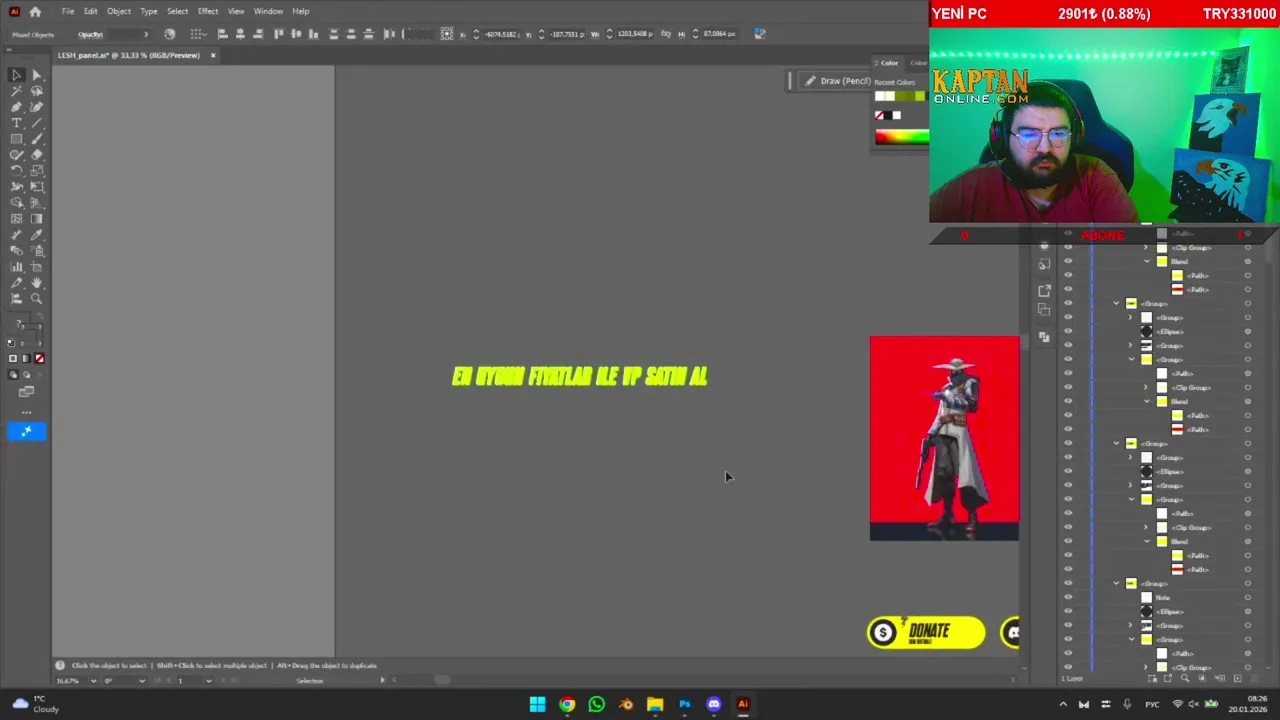This screenshot has height=720, width=1280.
Task: Open the Align To dropdown in control bar
Action: [199, 34]
